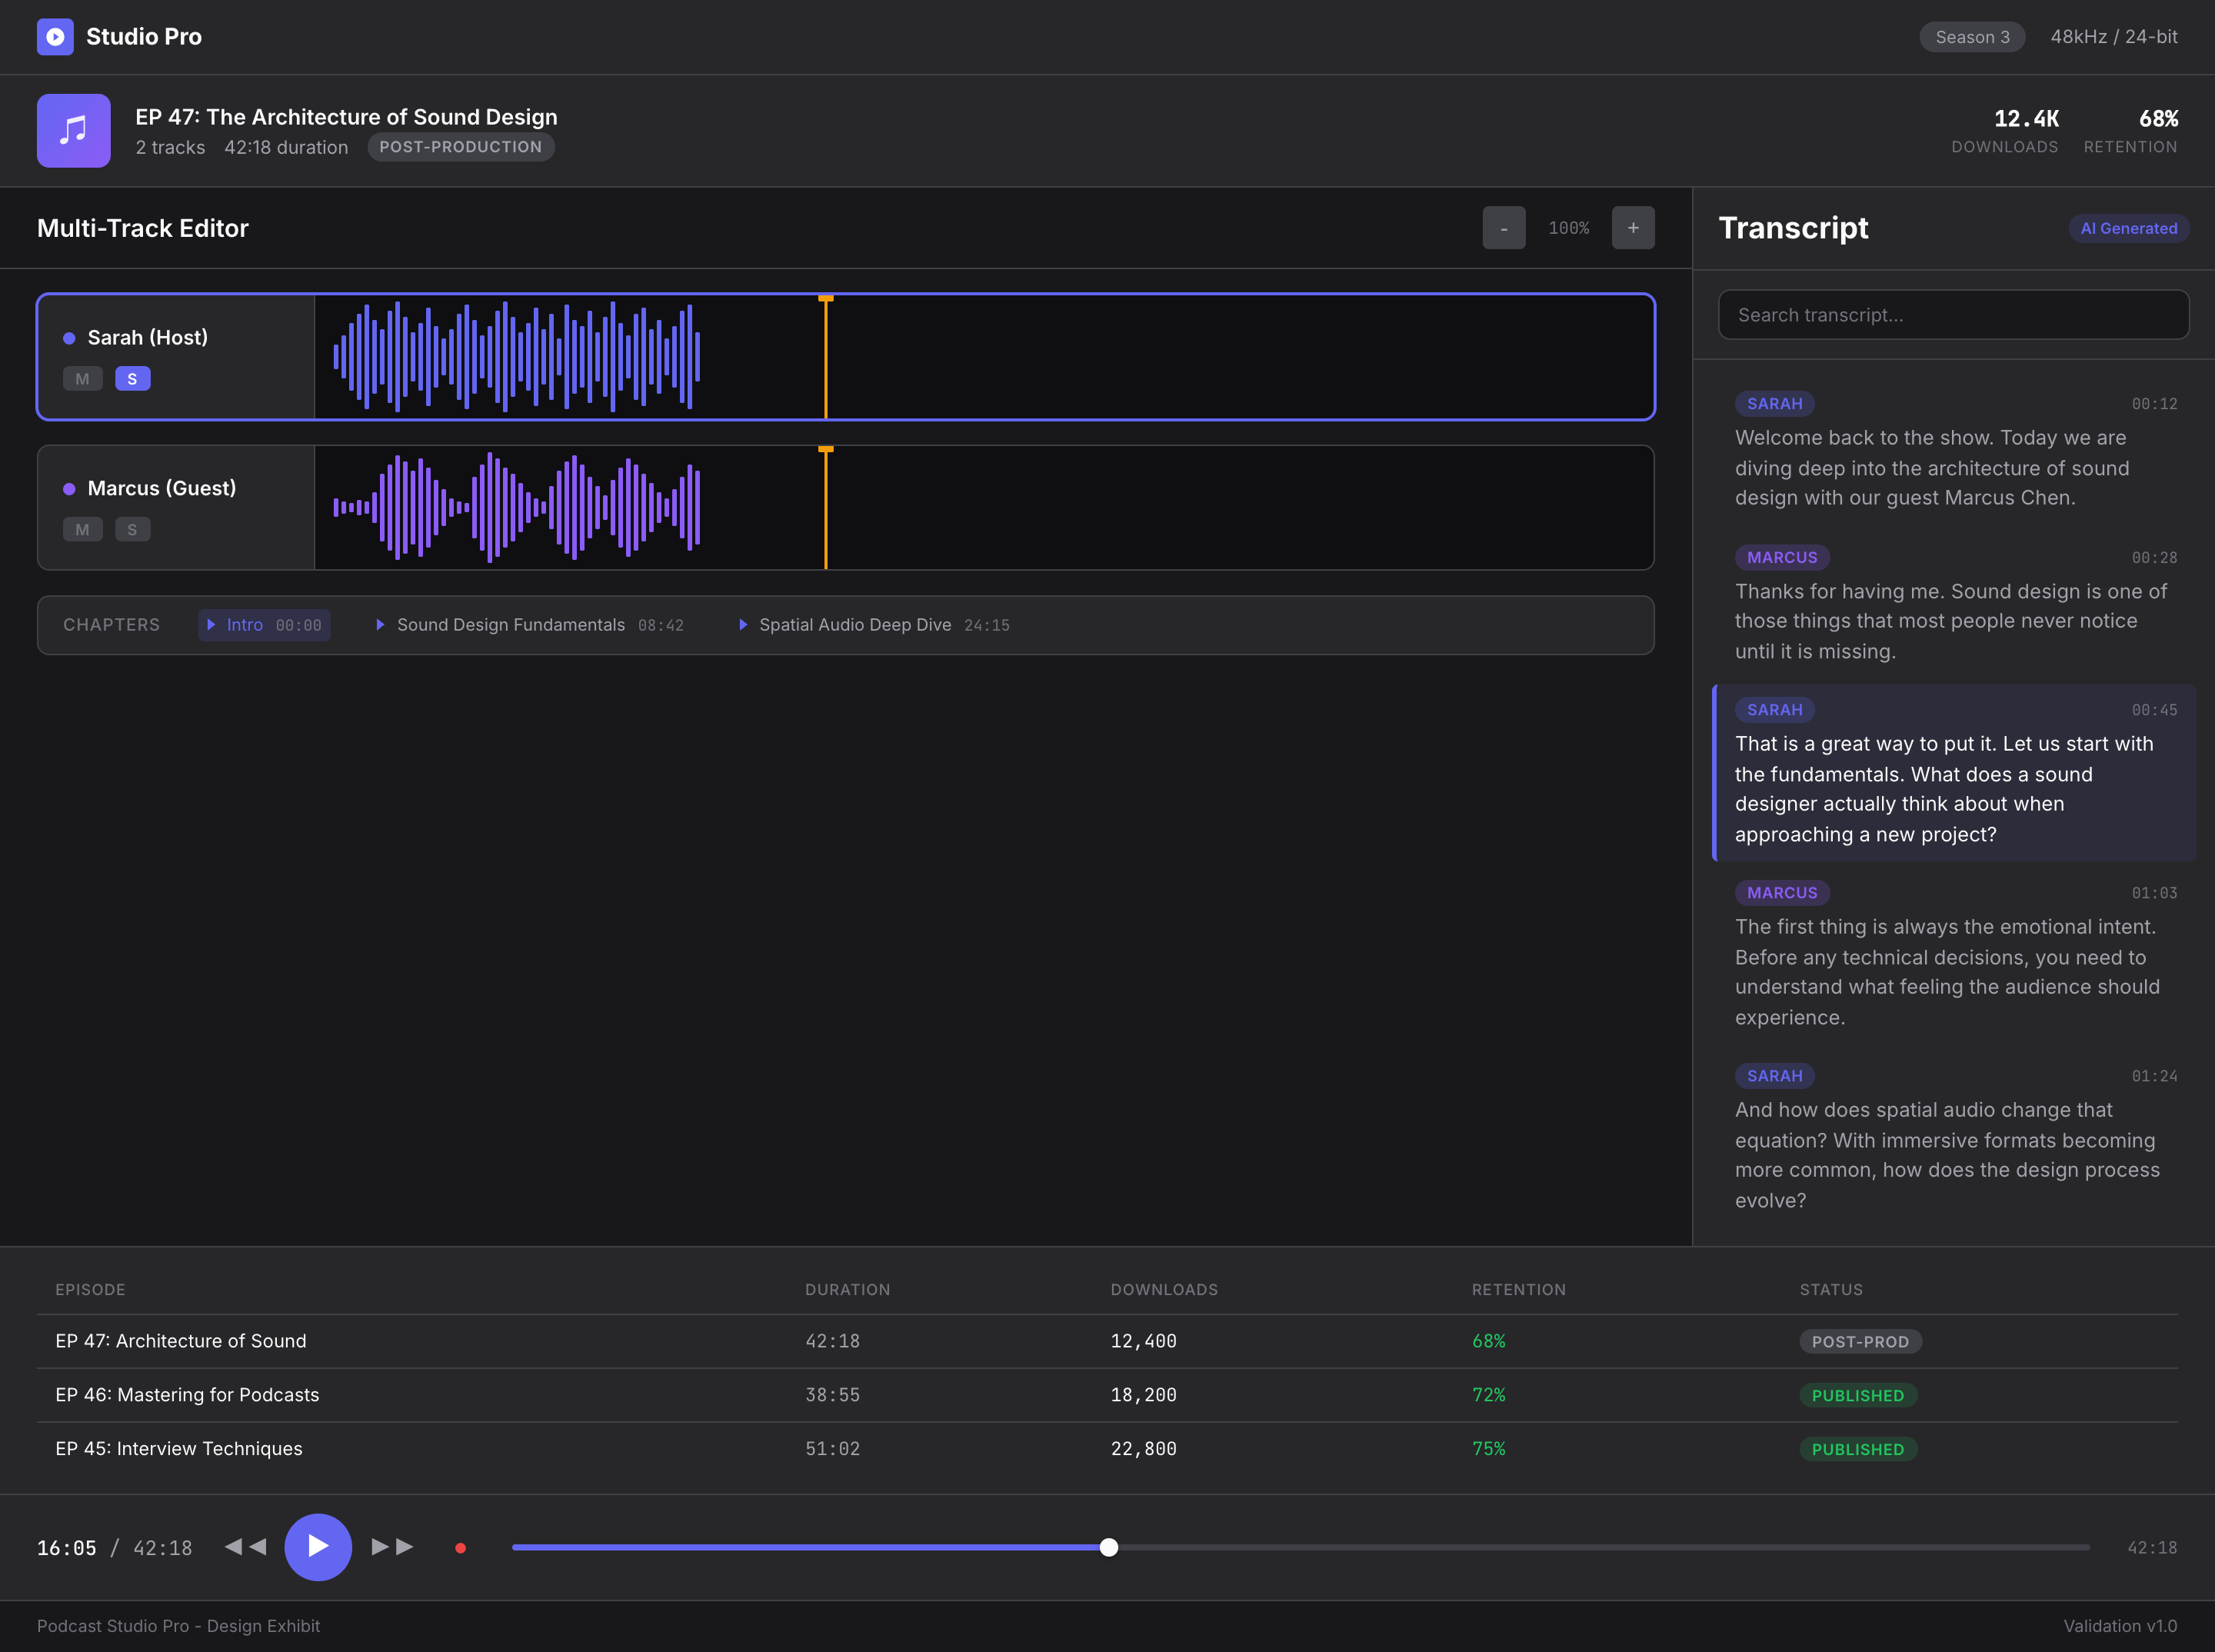Click the music note episode icon
The height and width of the screenshot is (1652, 2215).
point(74,130)
